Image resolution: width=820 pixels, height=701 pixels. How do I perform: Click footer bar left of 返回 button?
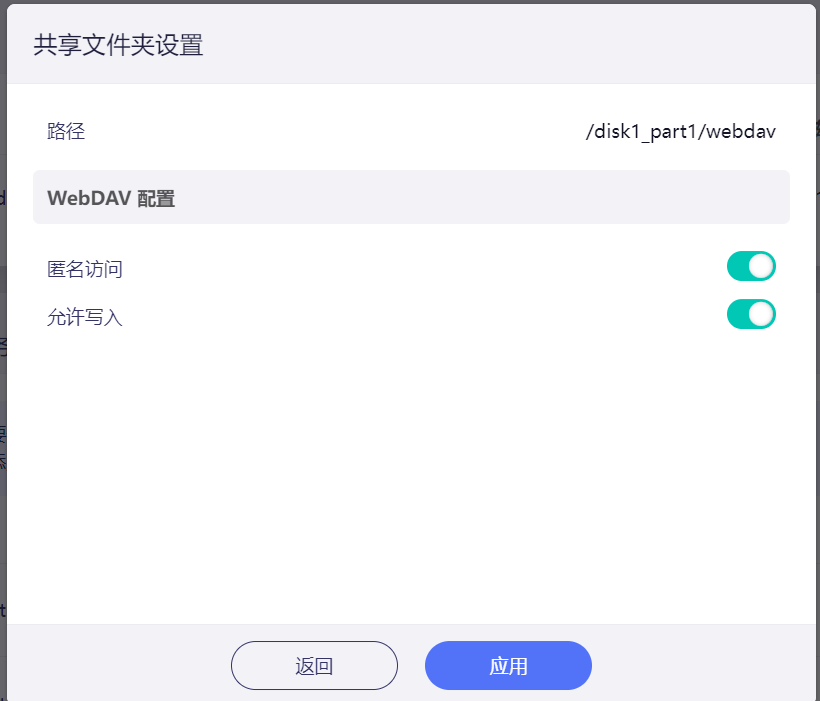coord(120,664)
